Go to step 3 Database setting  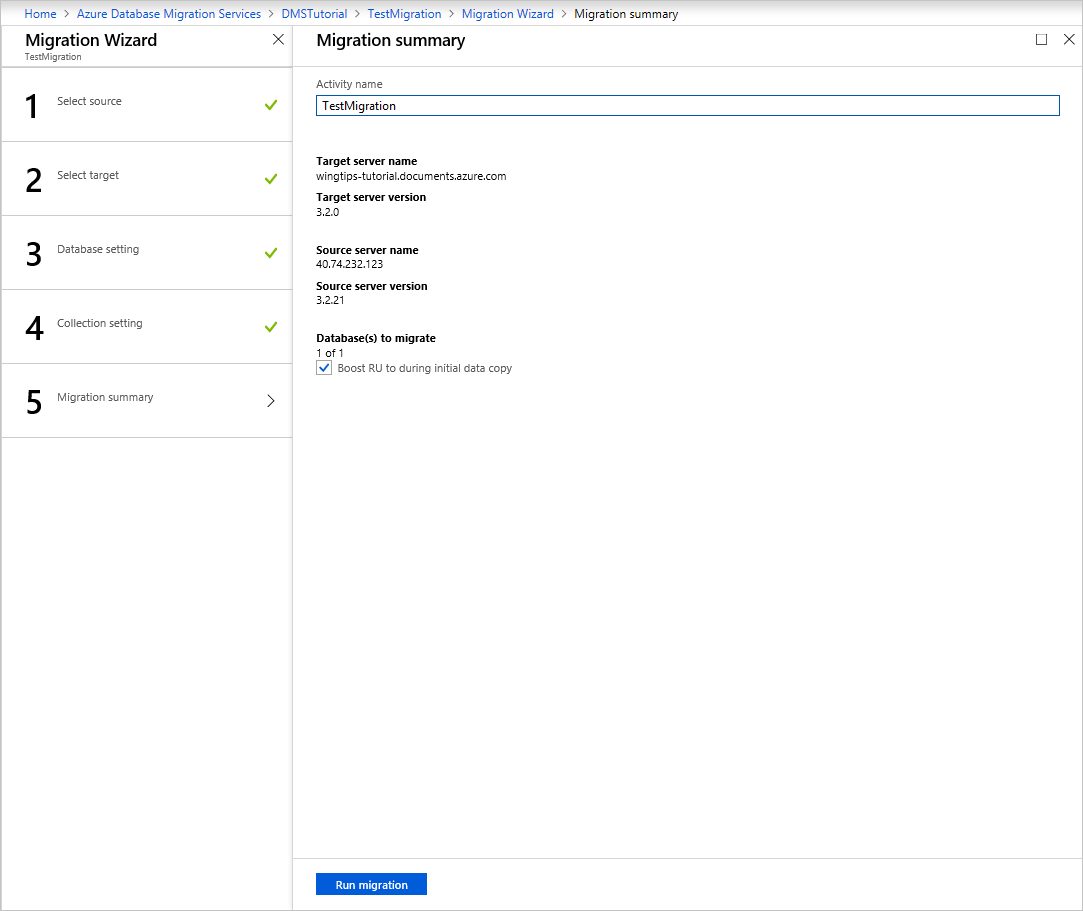tap(146, 253)
